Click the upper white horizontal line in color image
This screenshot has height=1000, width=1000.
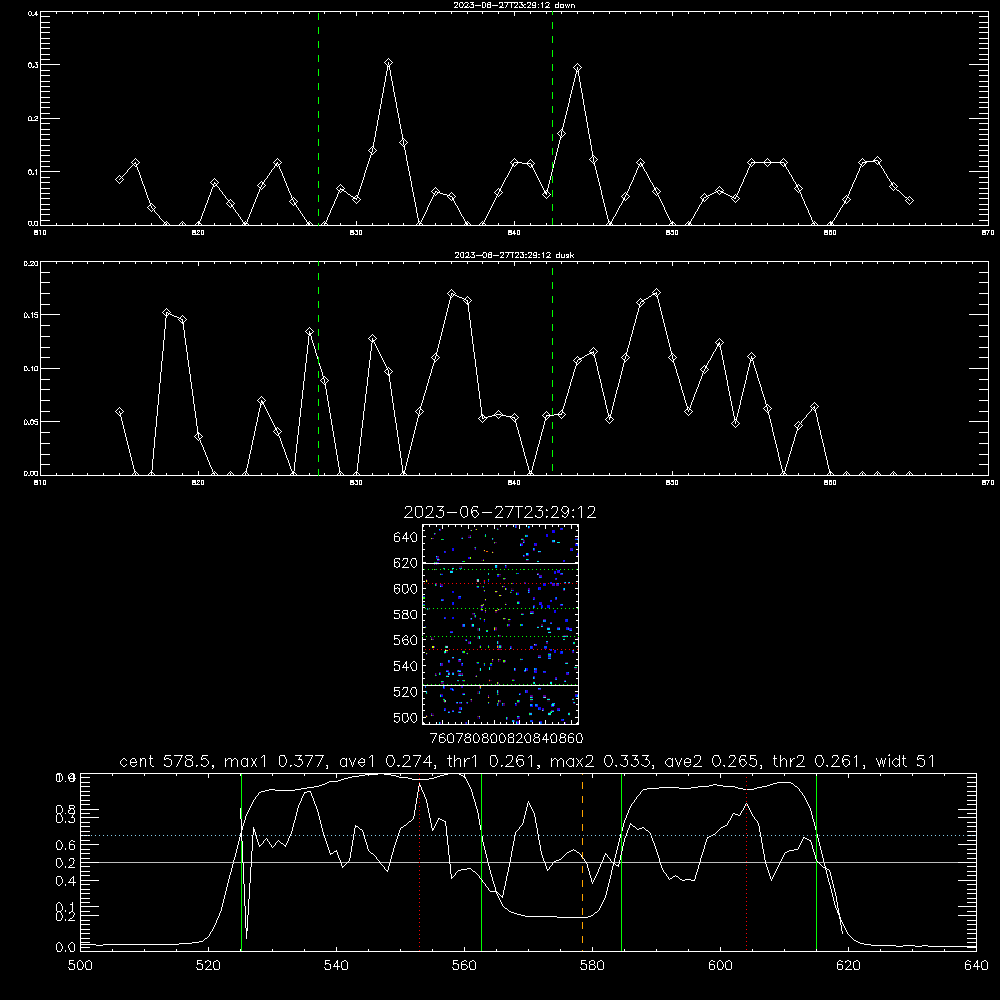click(501, 563)
